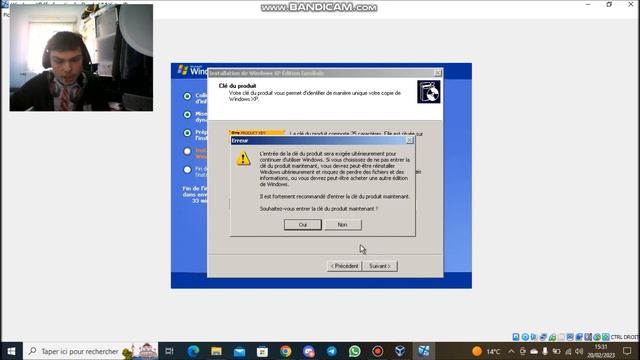Click the mouse integration icon in VirtualBox status bar

pos(597,337)
